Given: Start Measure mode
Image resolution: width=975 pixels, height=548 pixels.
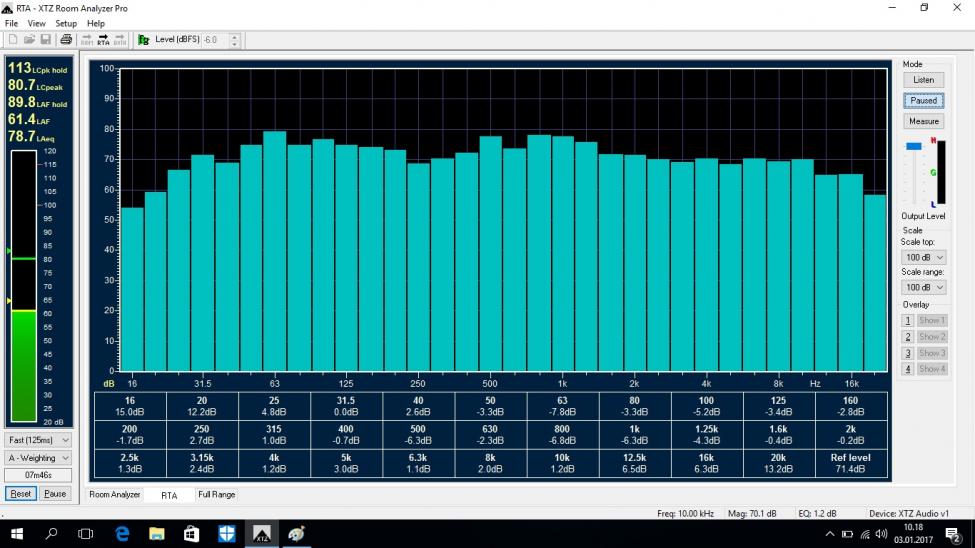Looking at the screenshot, I should (923, 121).
